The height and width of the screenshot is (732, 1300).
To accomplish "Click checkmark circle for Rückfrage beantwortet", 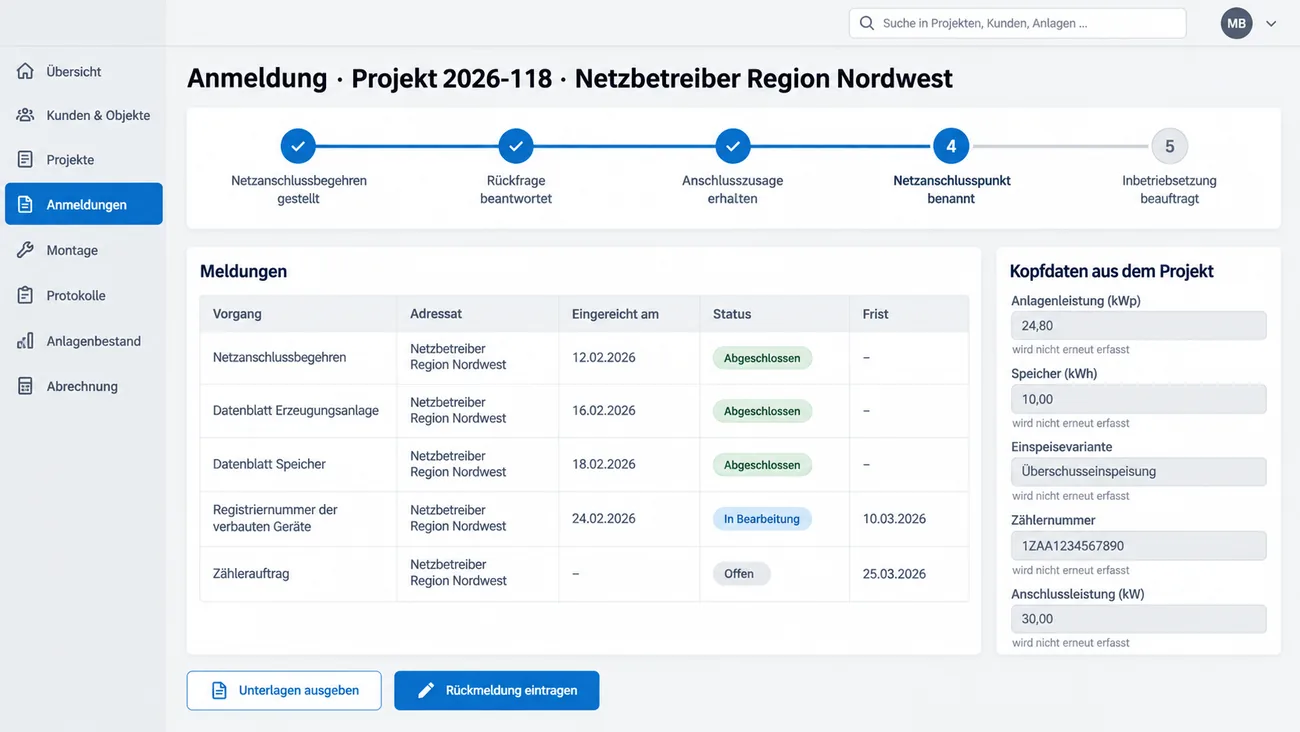I will (516, 146).
